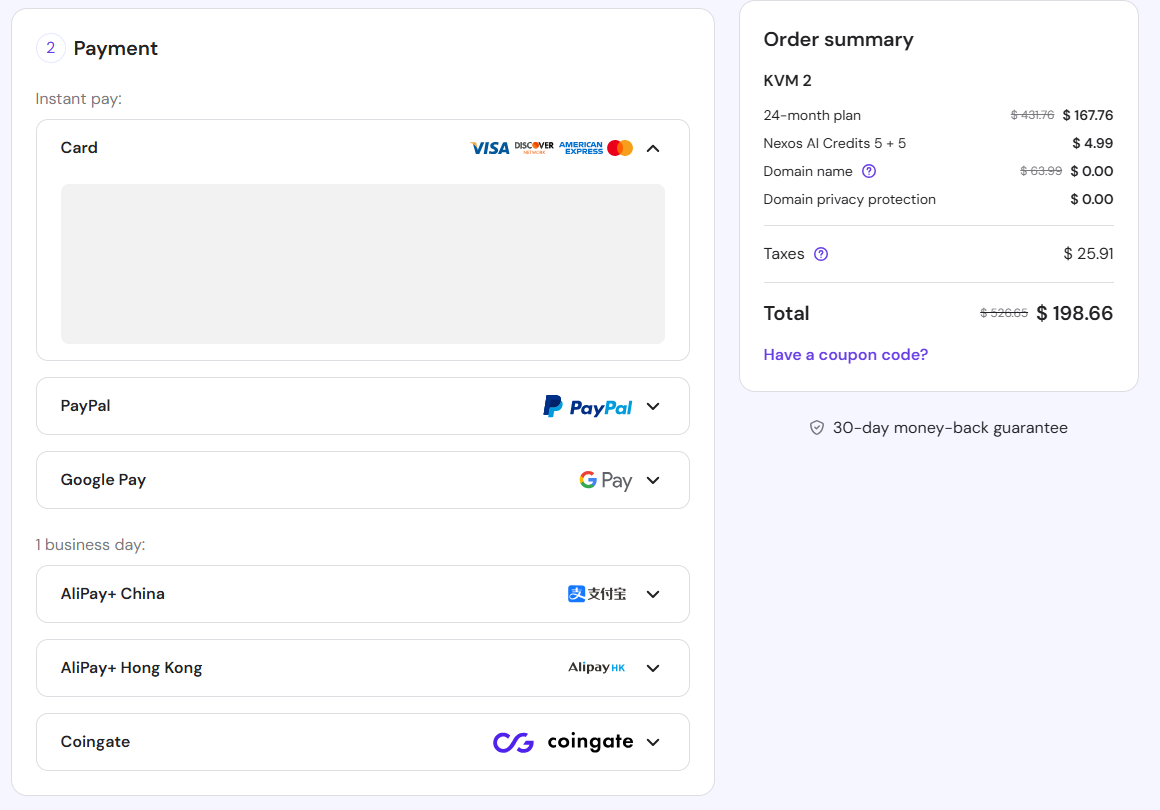1160x810 pixels.
Task: Click the PayPal logo
Action: pyautogui.click(x=588, y=406)
